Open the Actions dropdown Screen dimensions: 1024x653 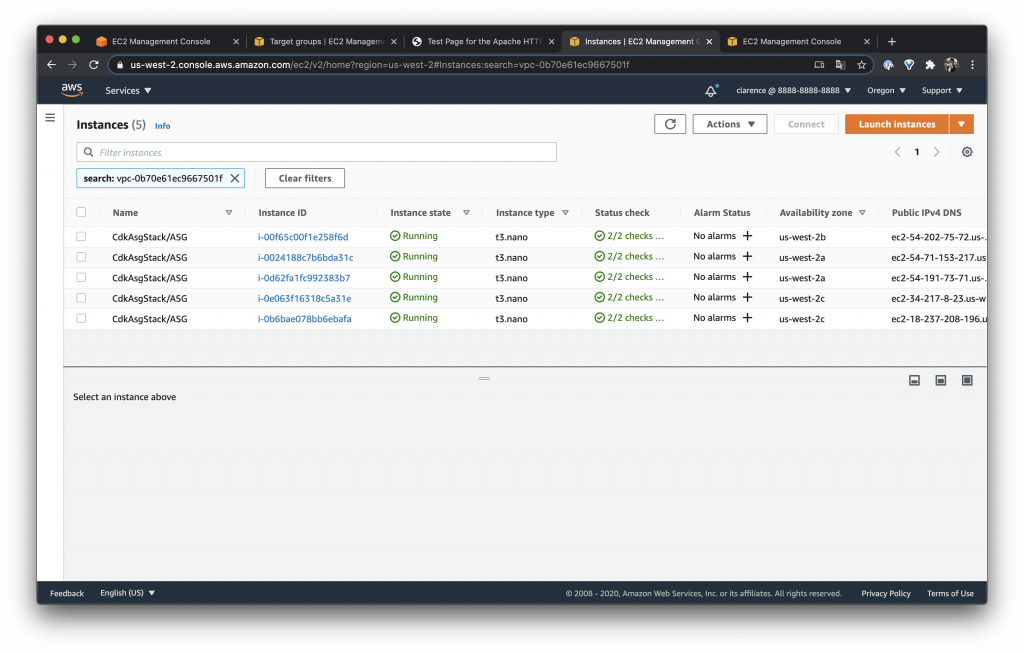729,124
